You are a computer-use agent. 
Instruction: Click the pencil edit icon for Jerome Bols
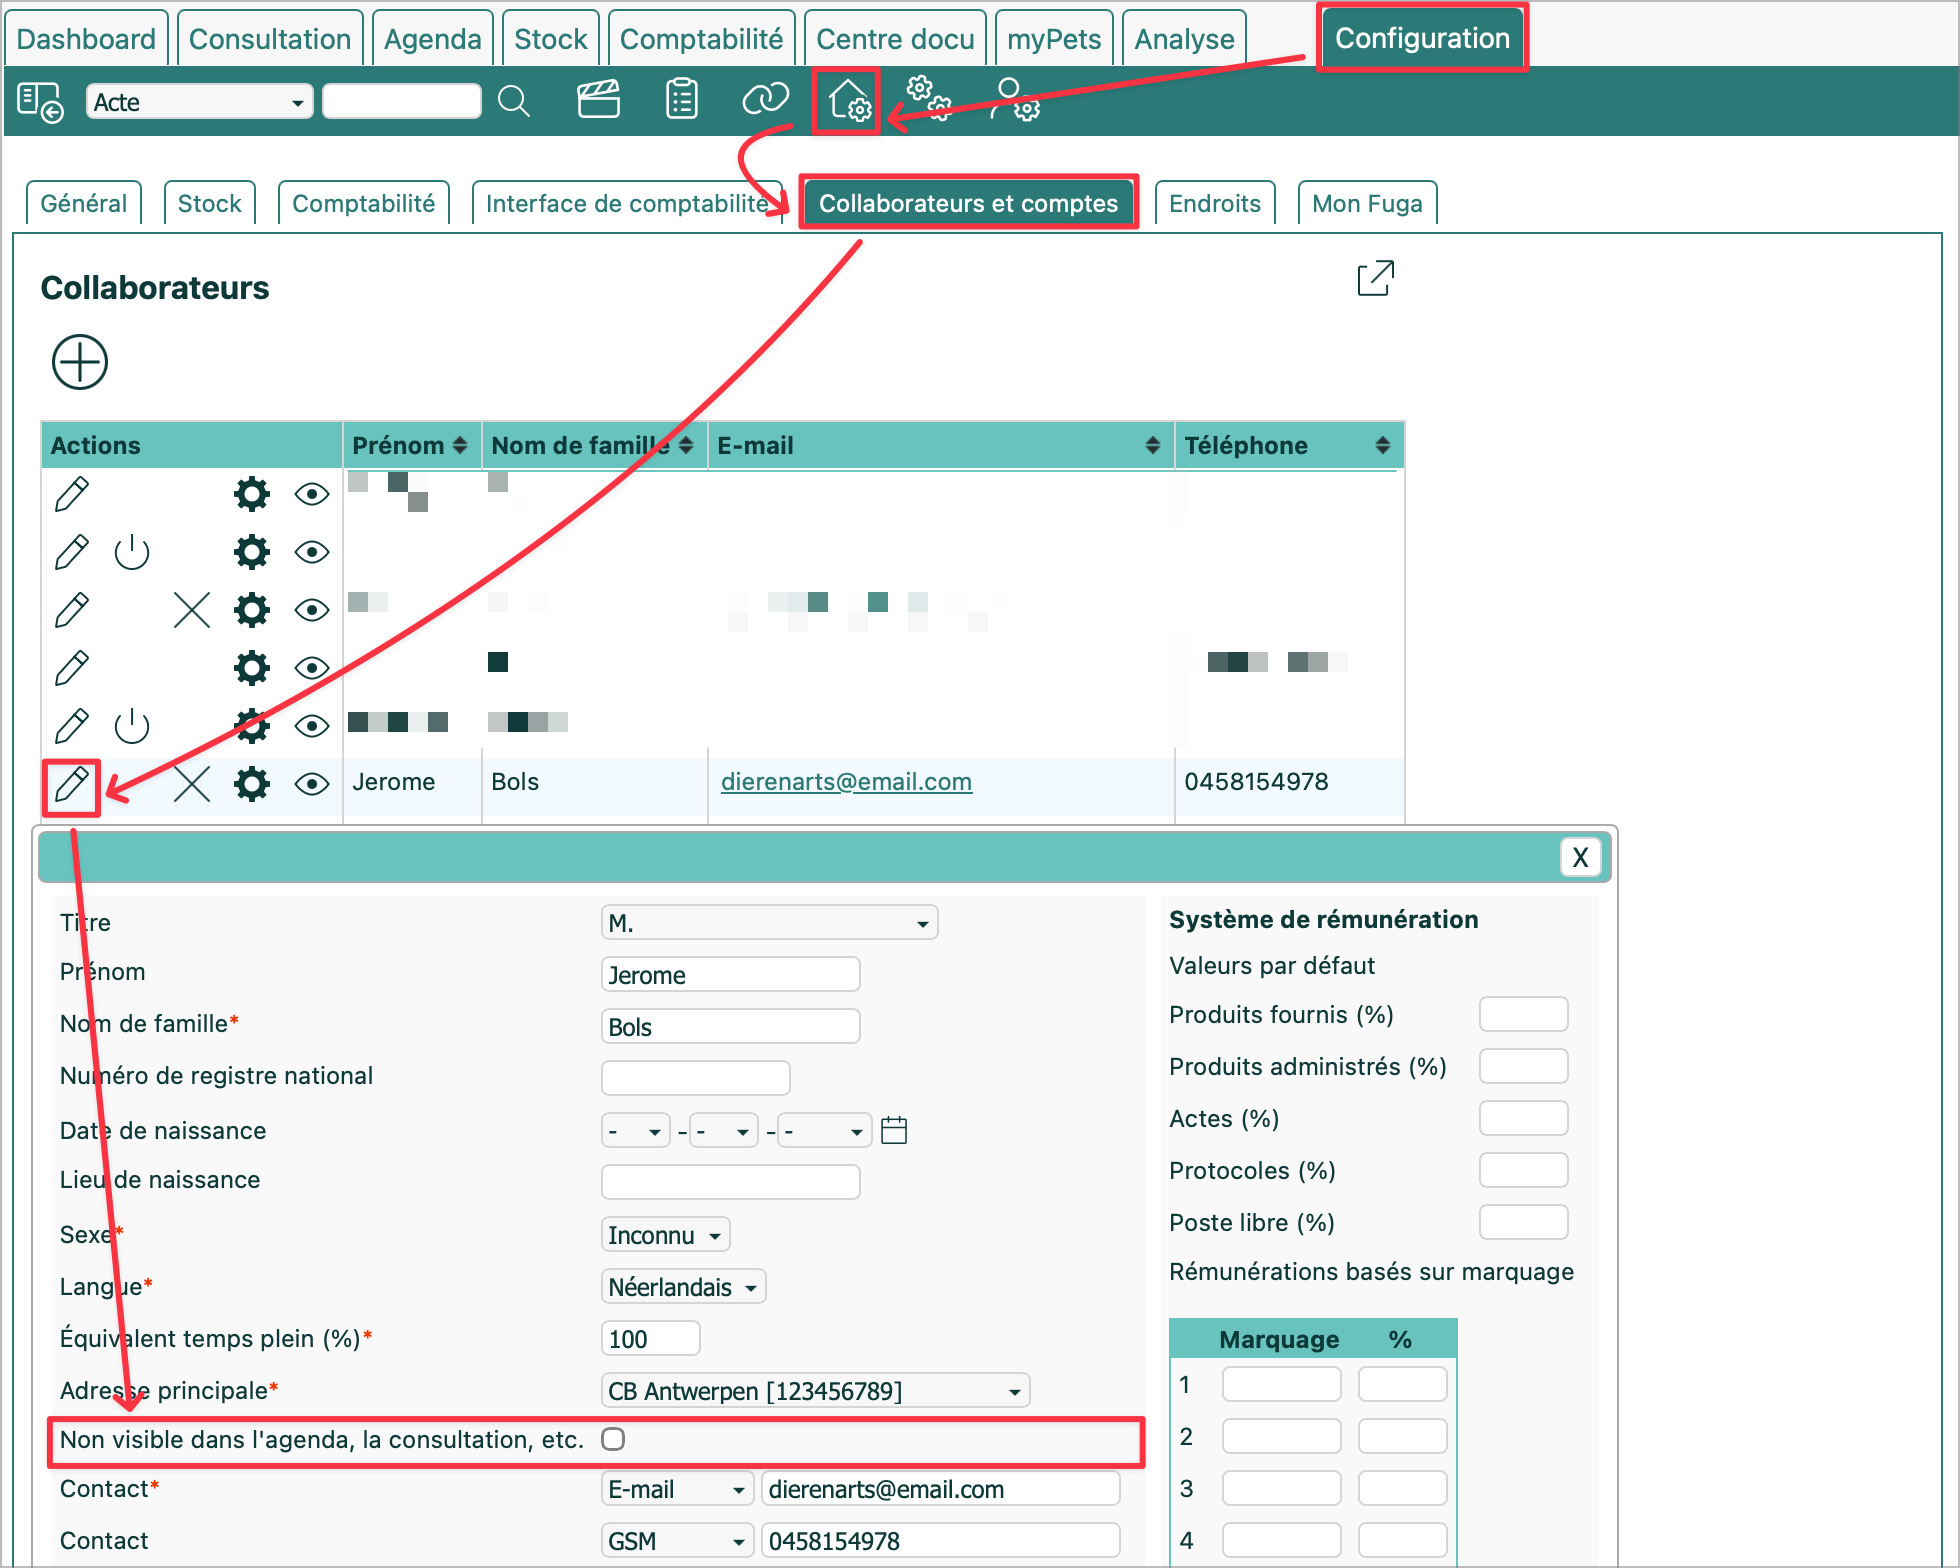(71, 785)
